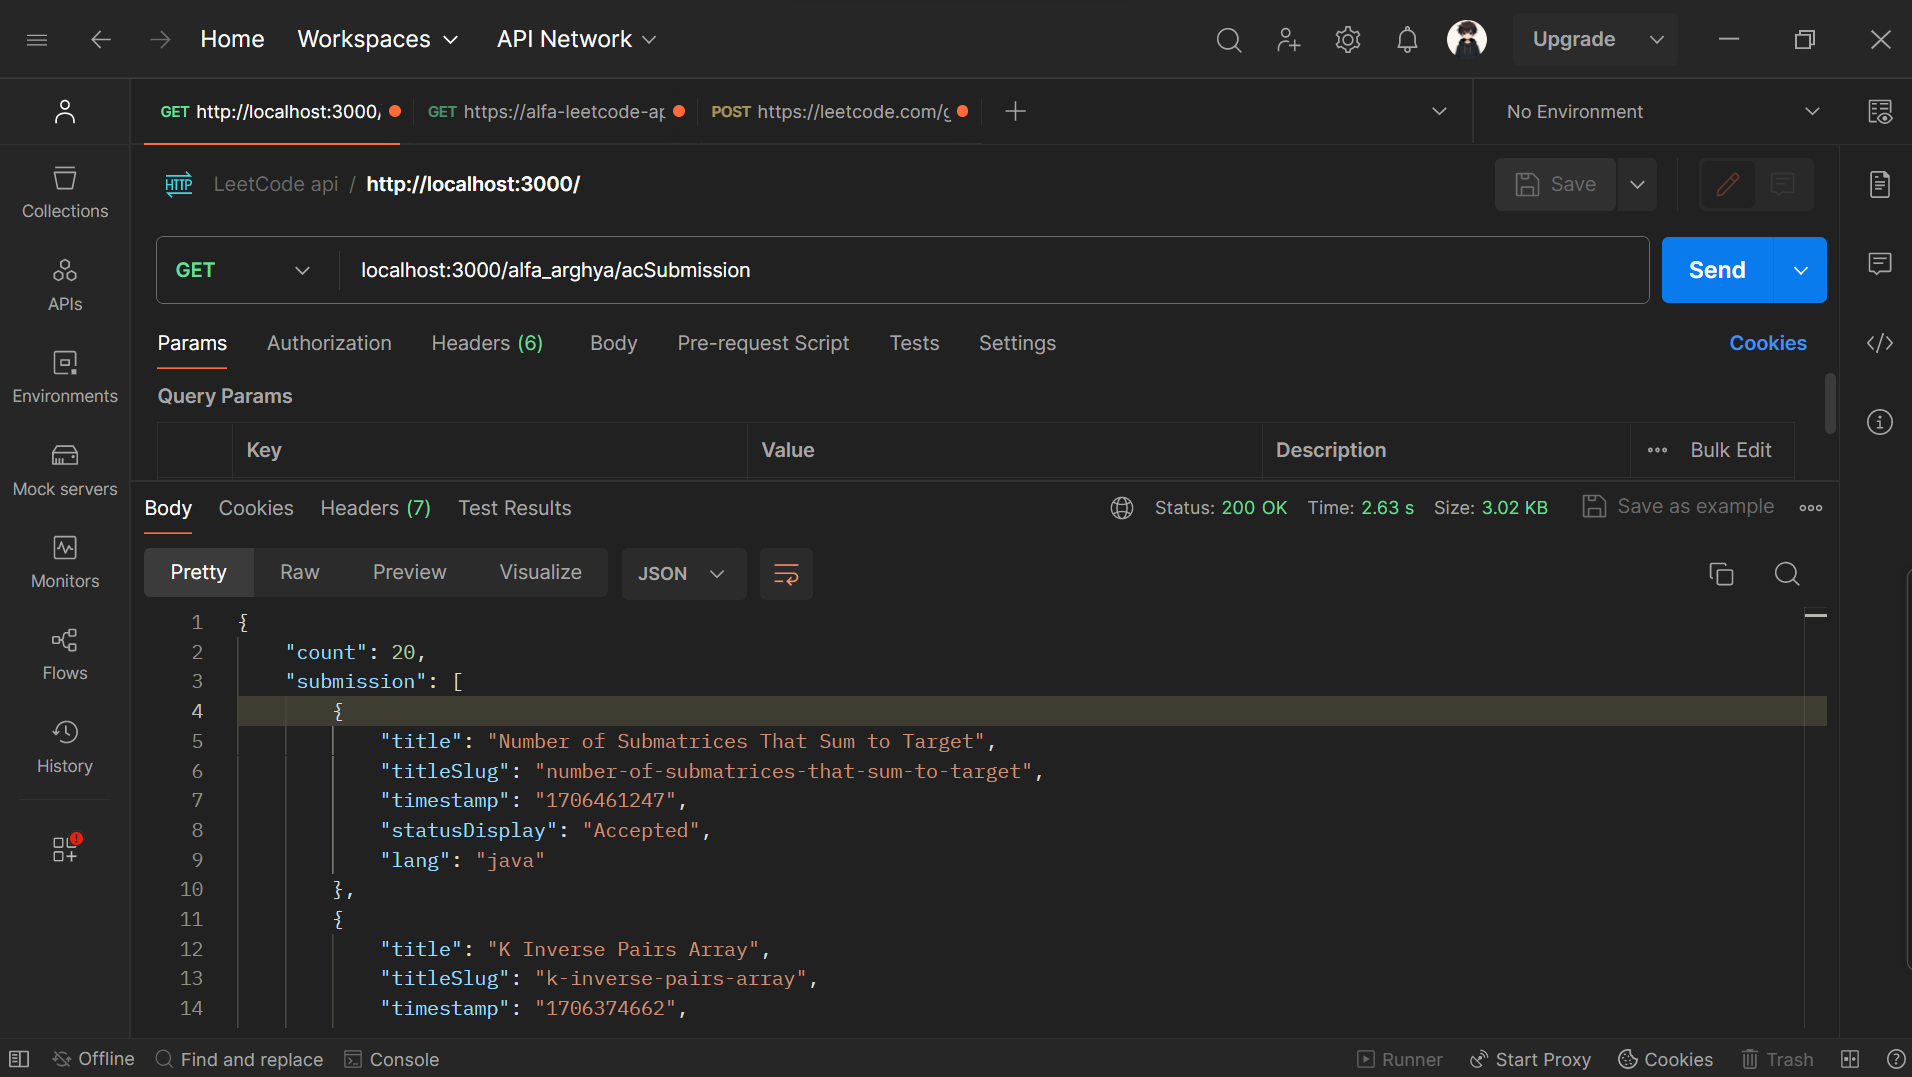Open the JSON format dropdown
The width and height of the screenshot is (1912, 1077).
tap(683, 574)
